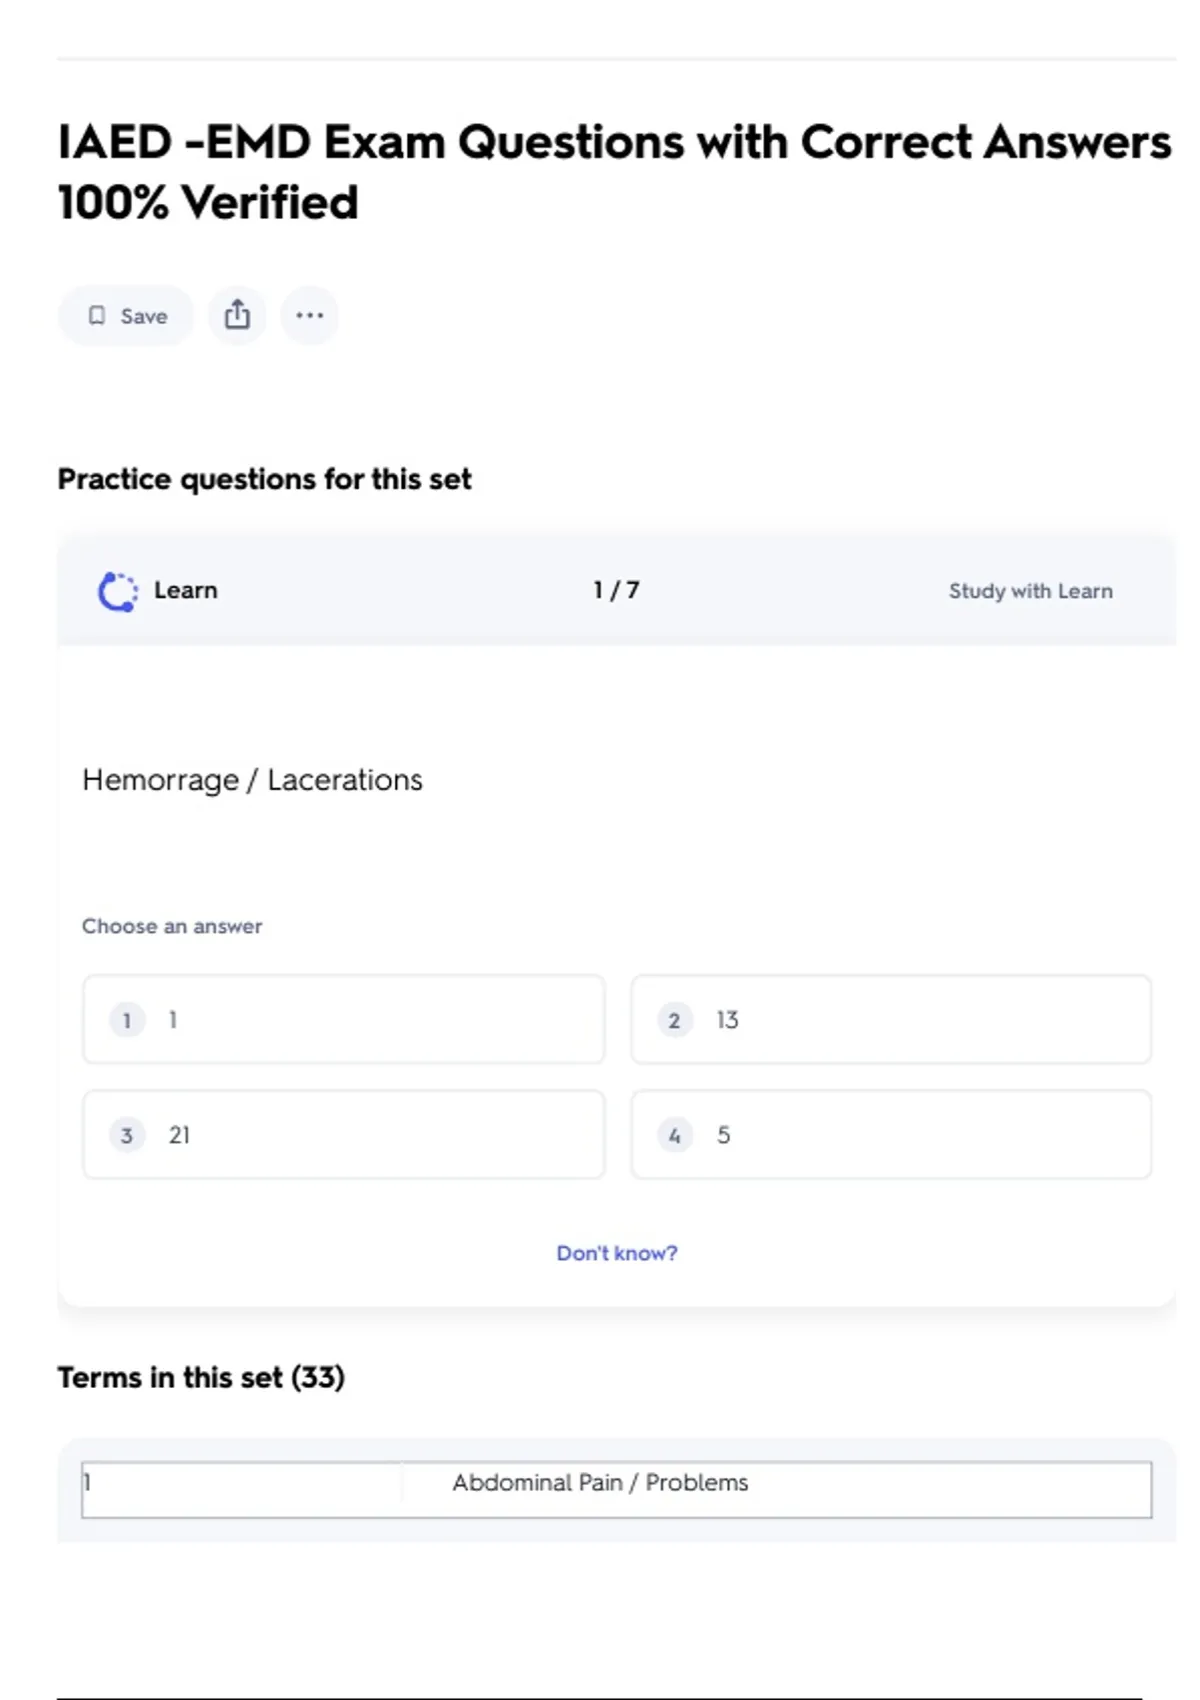Click the Save bookmark button
This screenshot has width=1200, height=1700.
point(127,316)
